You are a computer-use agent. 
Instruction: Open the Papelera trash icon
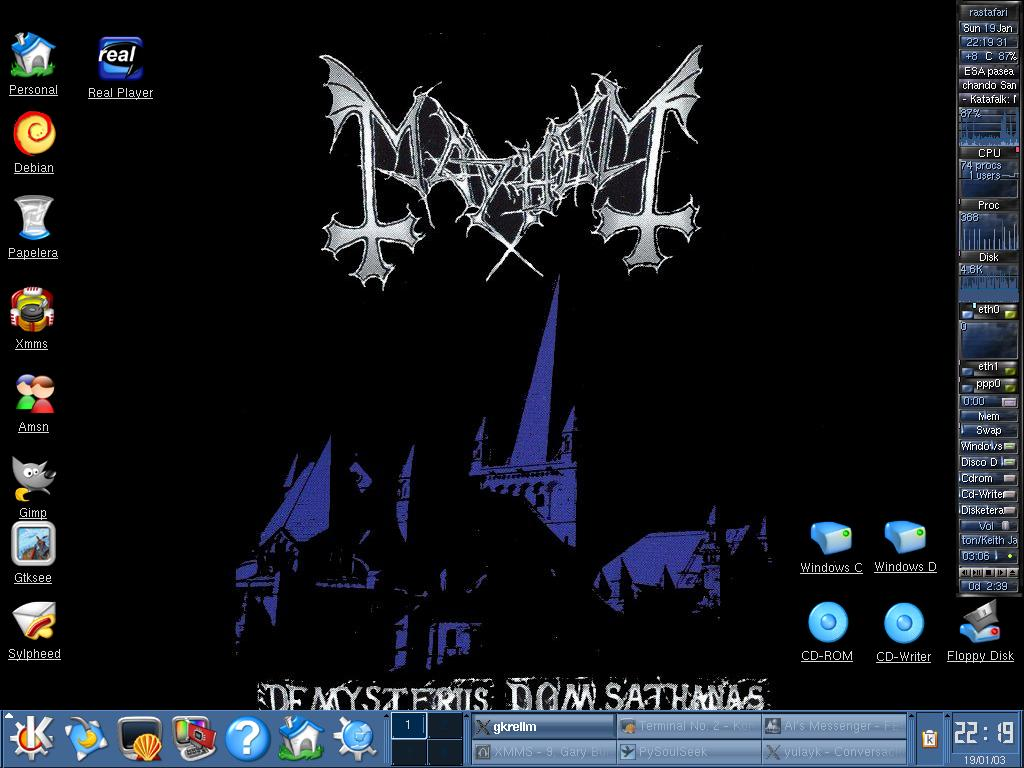pyautogui.click(x=33, y=217)
